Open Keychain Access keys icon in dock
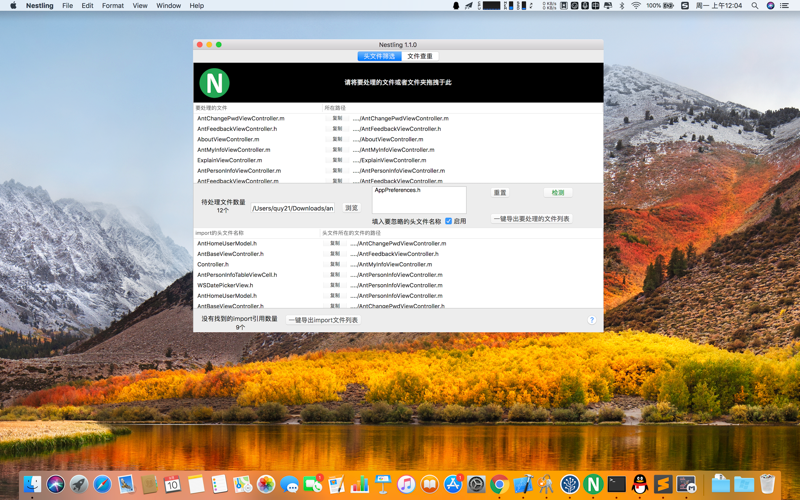Screen dimensions: 800x500 (546, 484)
